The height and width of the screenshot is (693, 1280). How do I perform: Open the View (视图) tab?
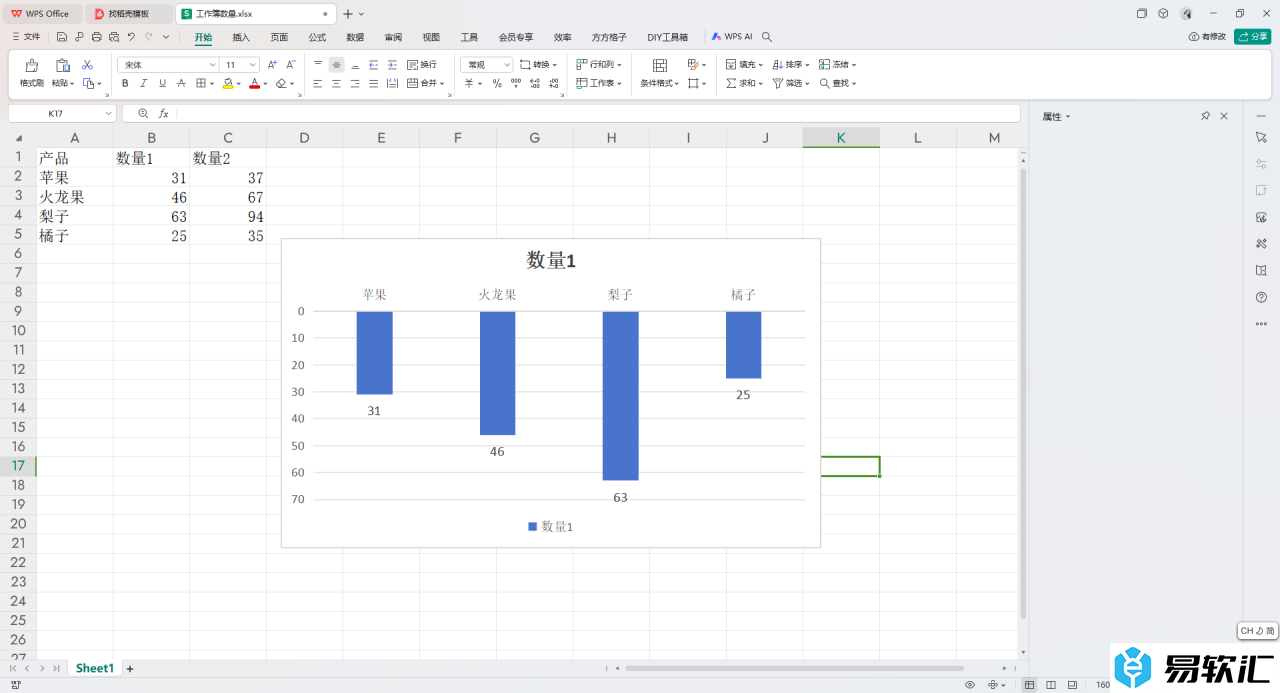pyautogui.click(x=431, y=37)
